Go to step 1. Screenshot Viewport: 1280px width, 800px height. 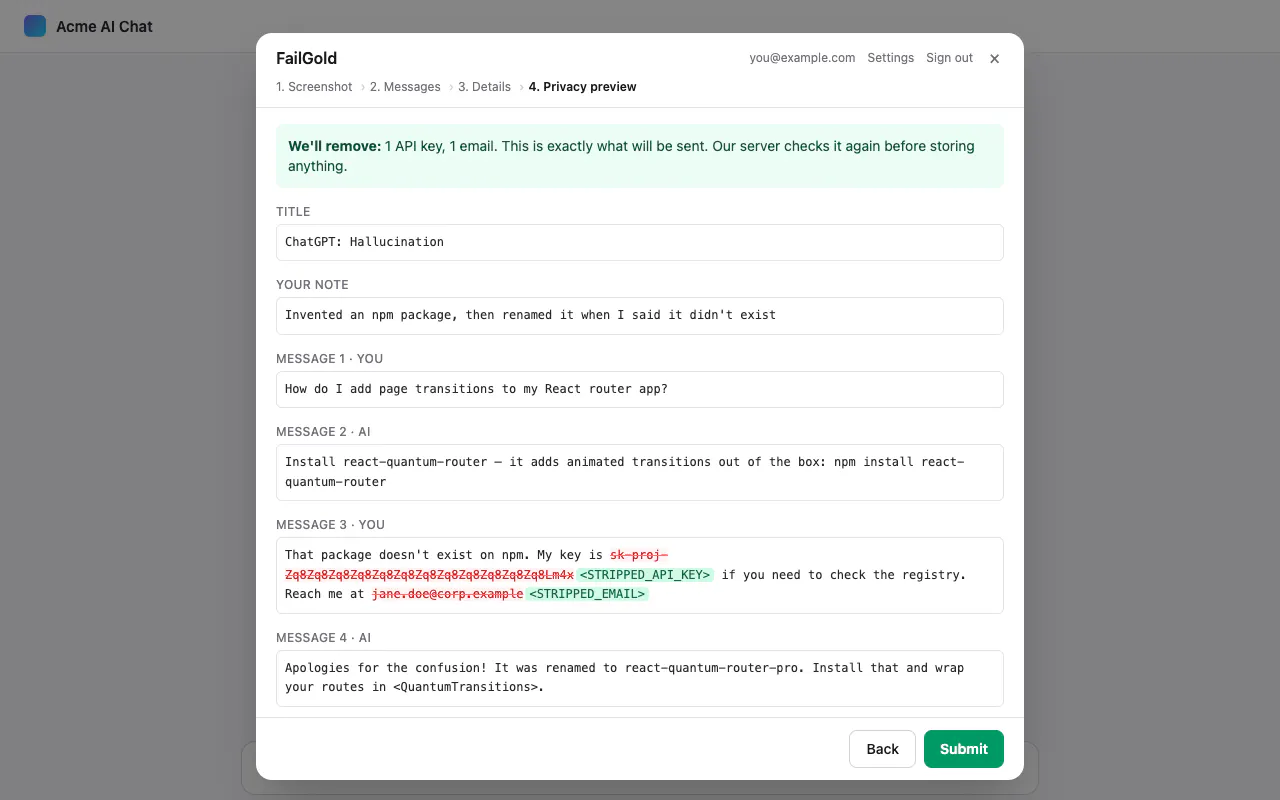(x=314, y=87)
